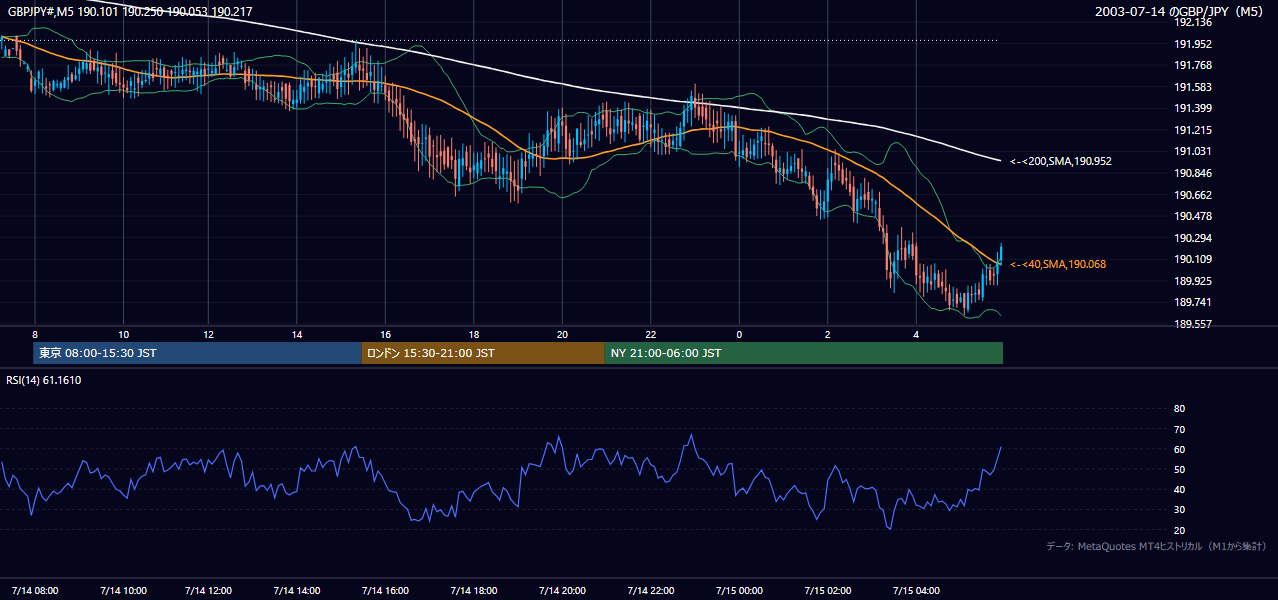
Task: Click price axis label 190.662
Action: tap(1193, 195)
